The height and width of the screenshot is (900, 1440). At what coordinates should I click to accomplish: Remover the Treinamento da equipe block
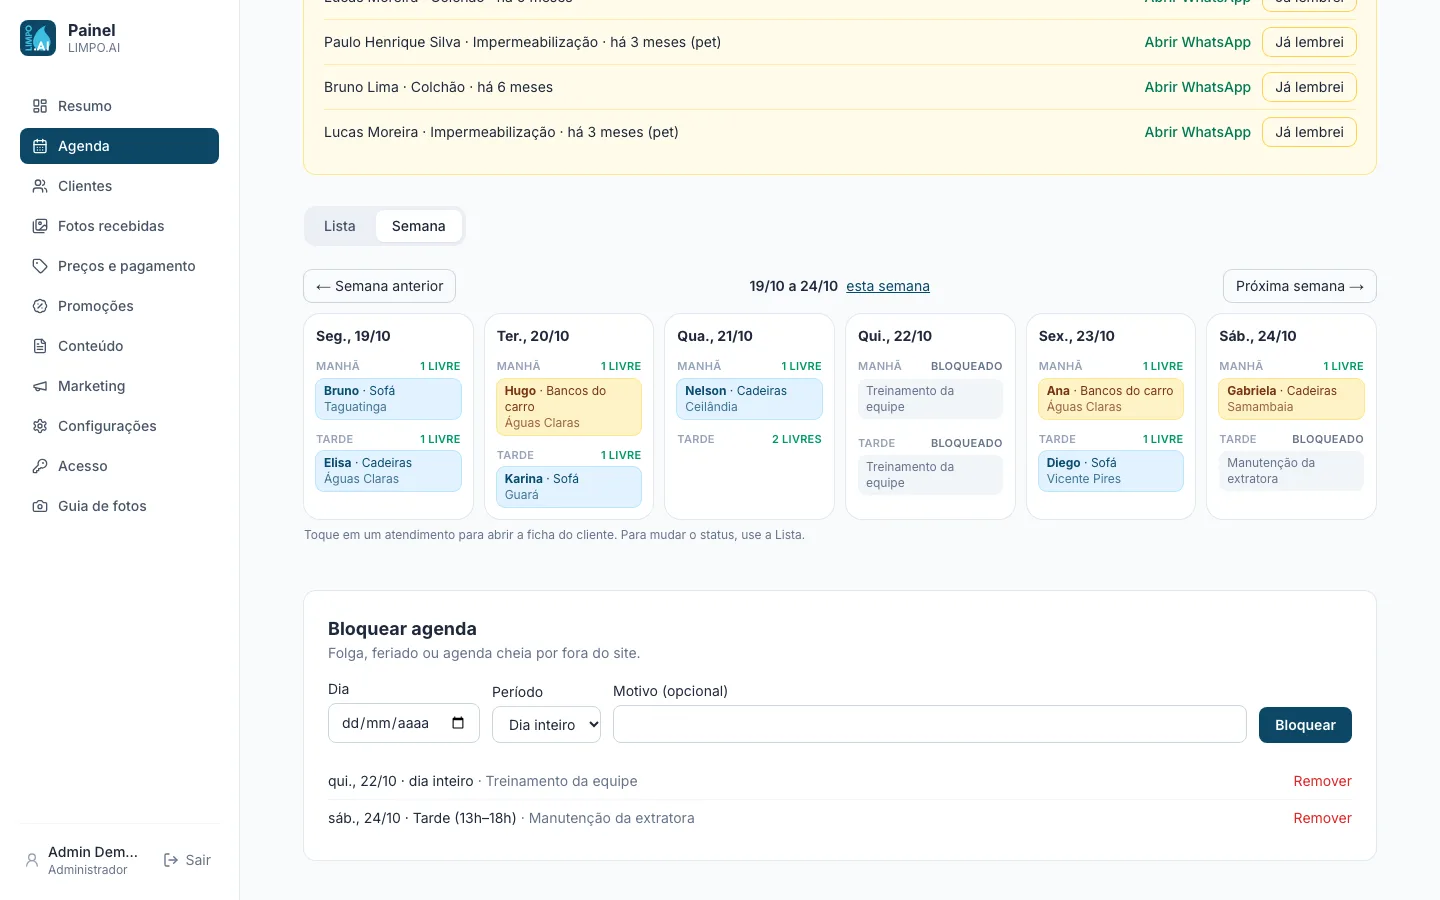click(x=1322, y=781)
